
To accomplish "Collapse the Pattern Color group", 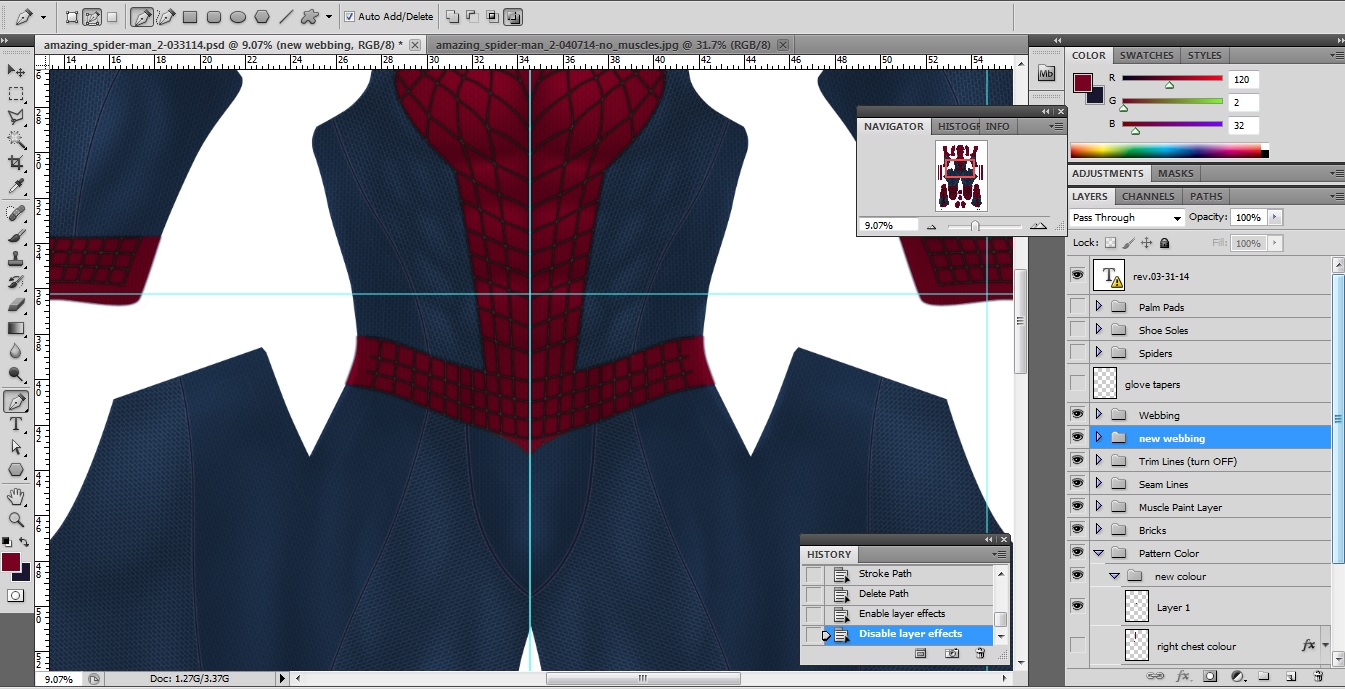I will [x=1099, y=553].
